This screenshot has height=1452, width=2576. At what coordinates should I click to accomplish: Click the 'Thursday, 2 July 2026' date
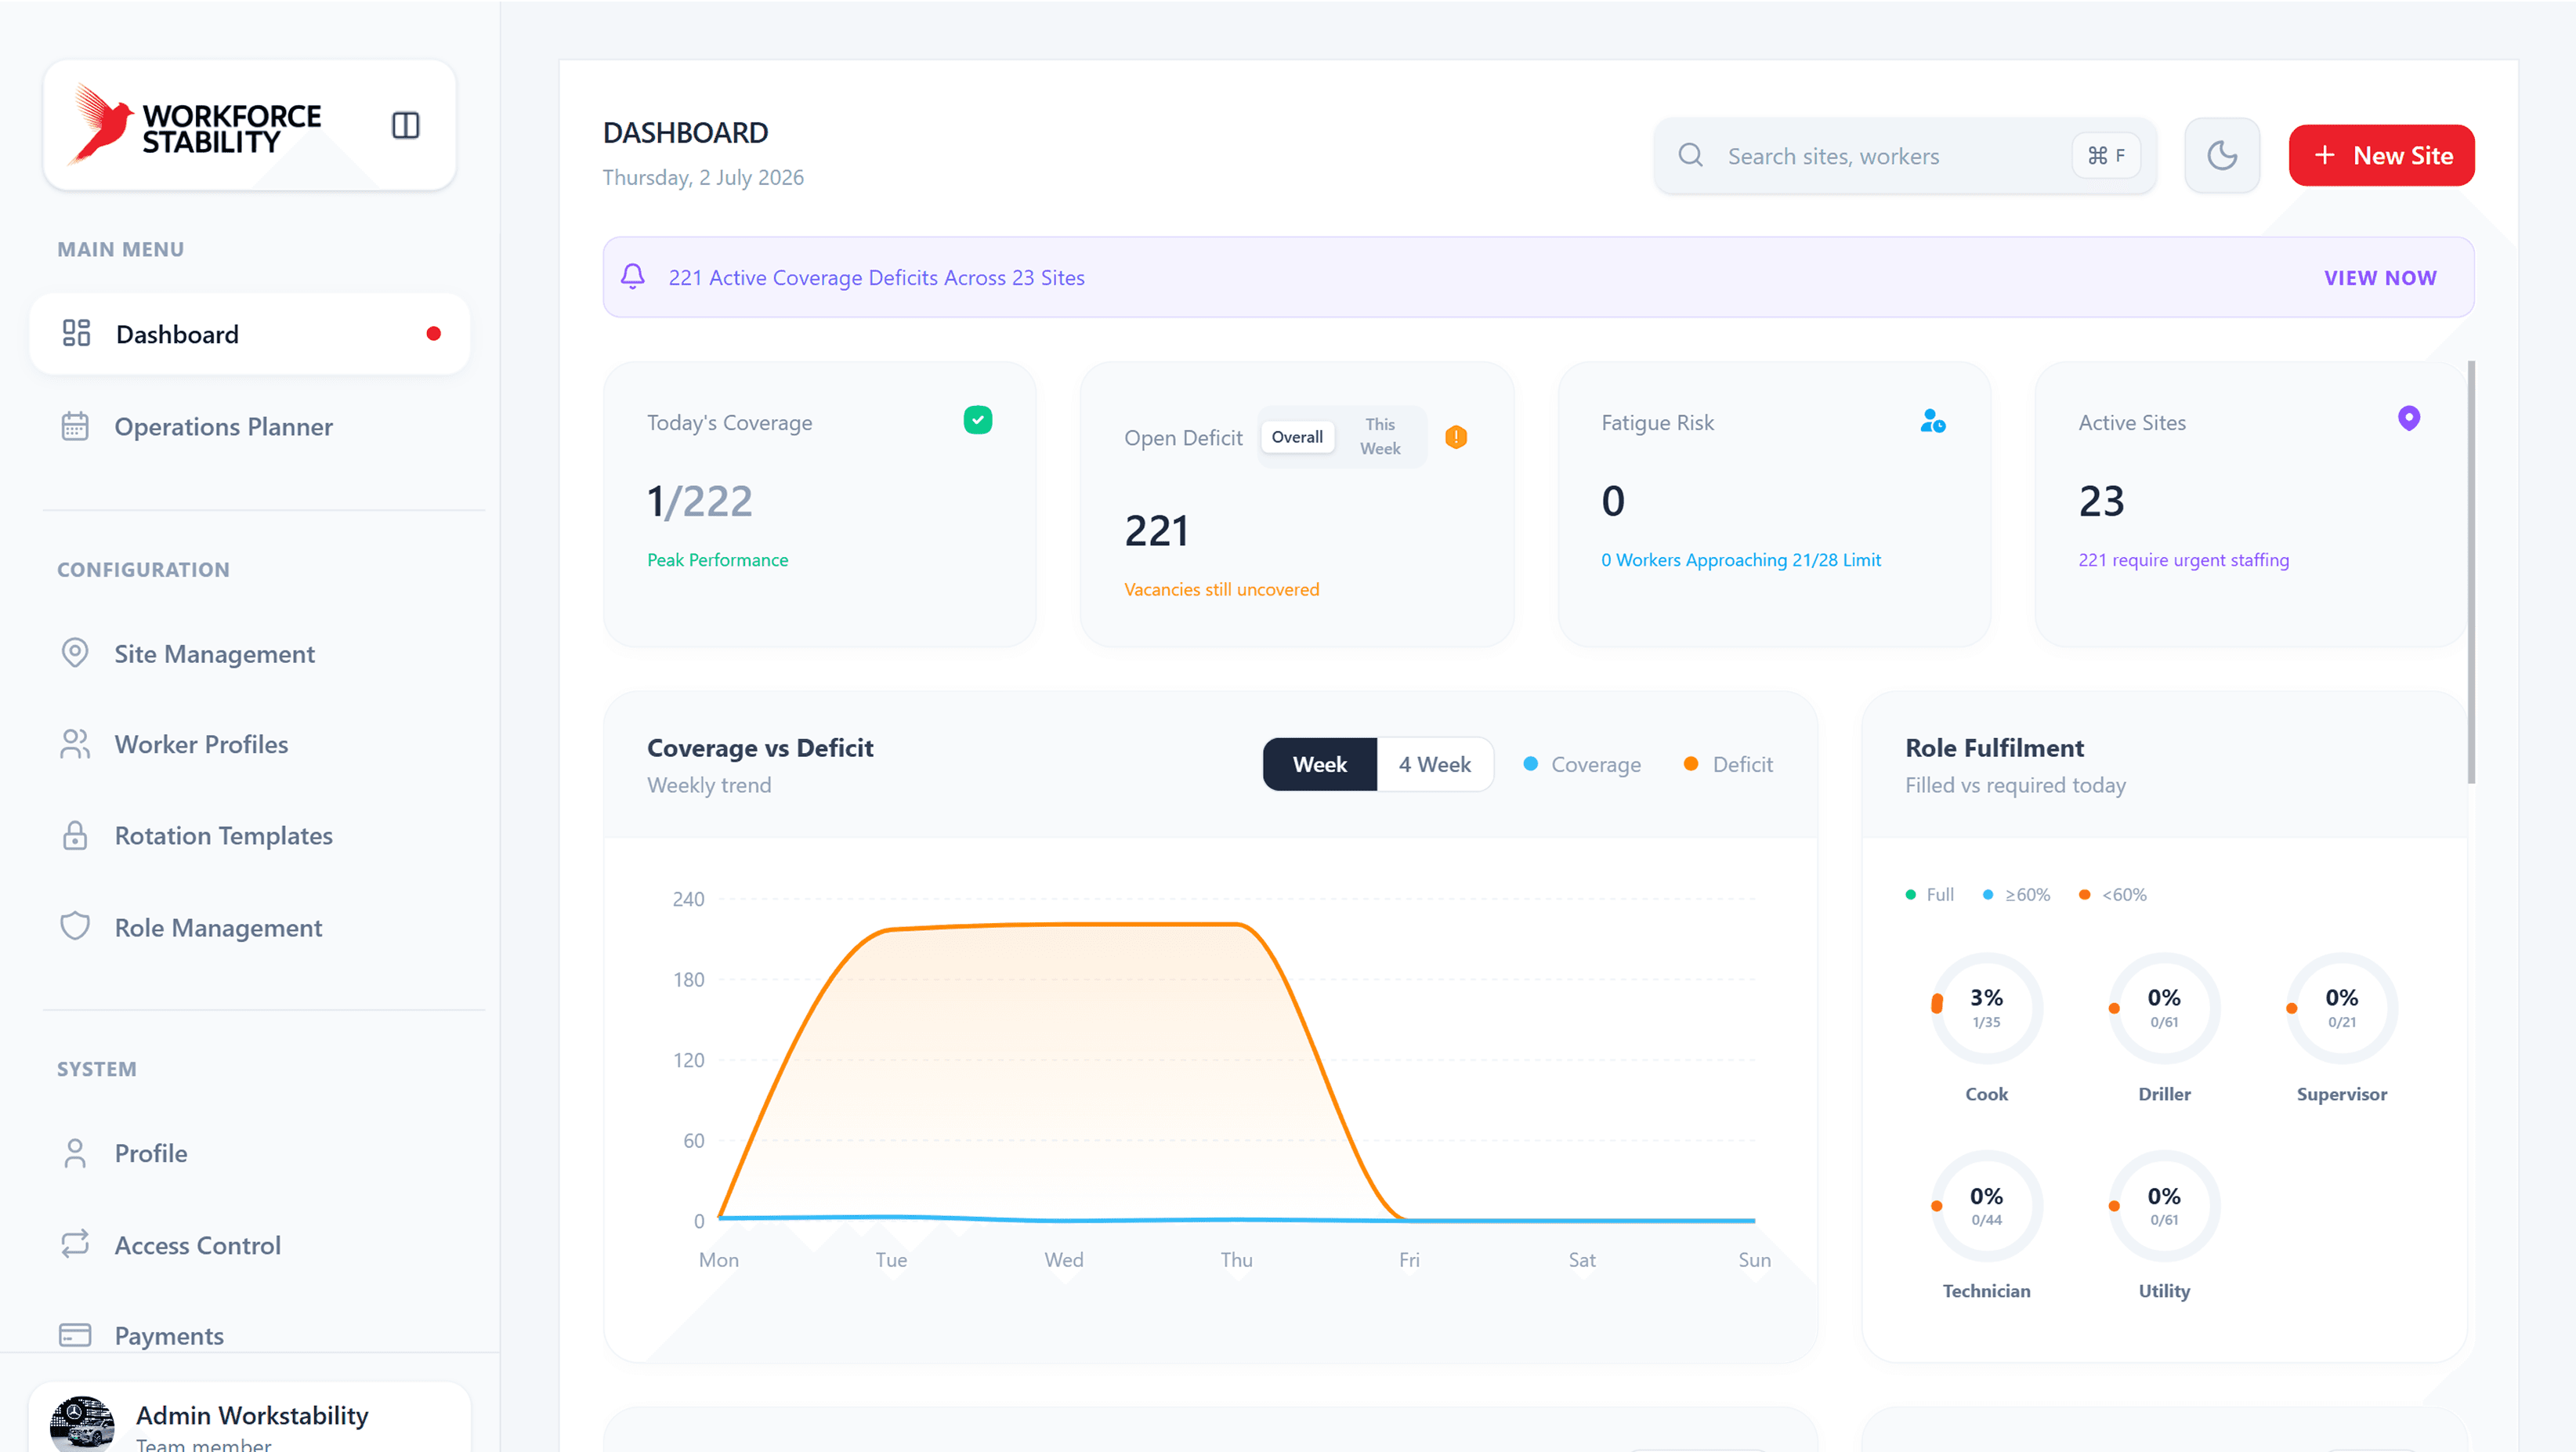coord(703,177)
